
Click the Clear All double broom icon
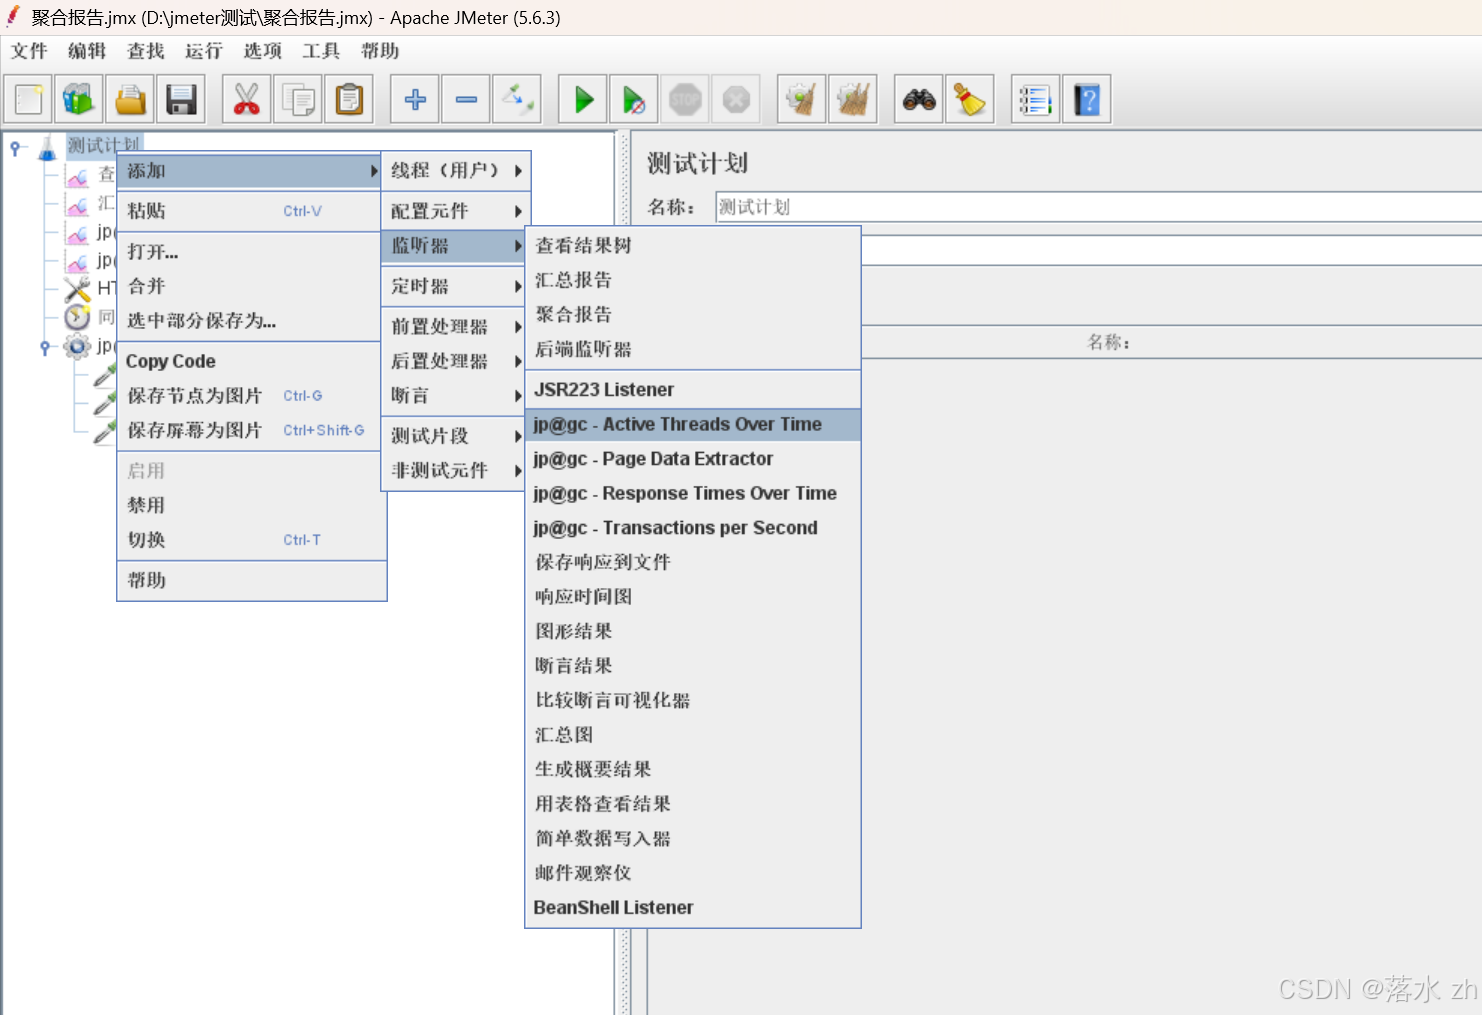pyautogui.click(x=853, y=99)
